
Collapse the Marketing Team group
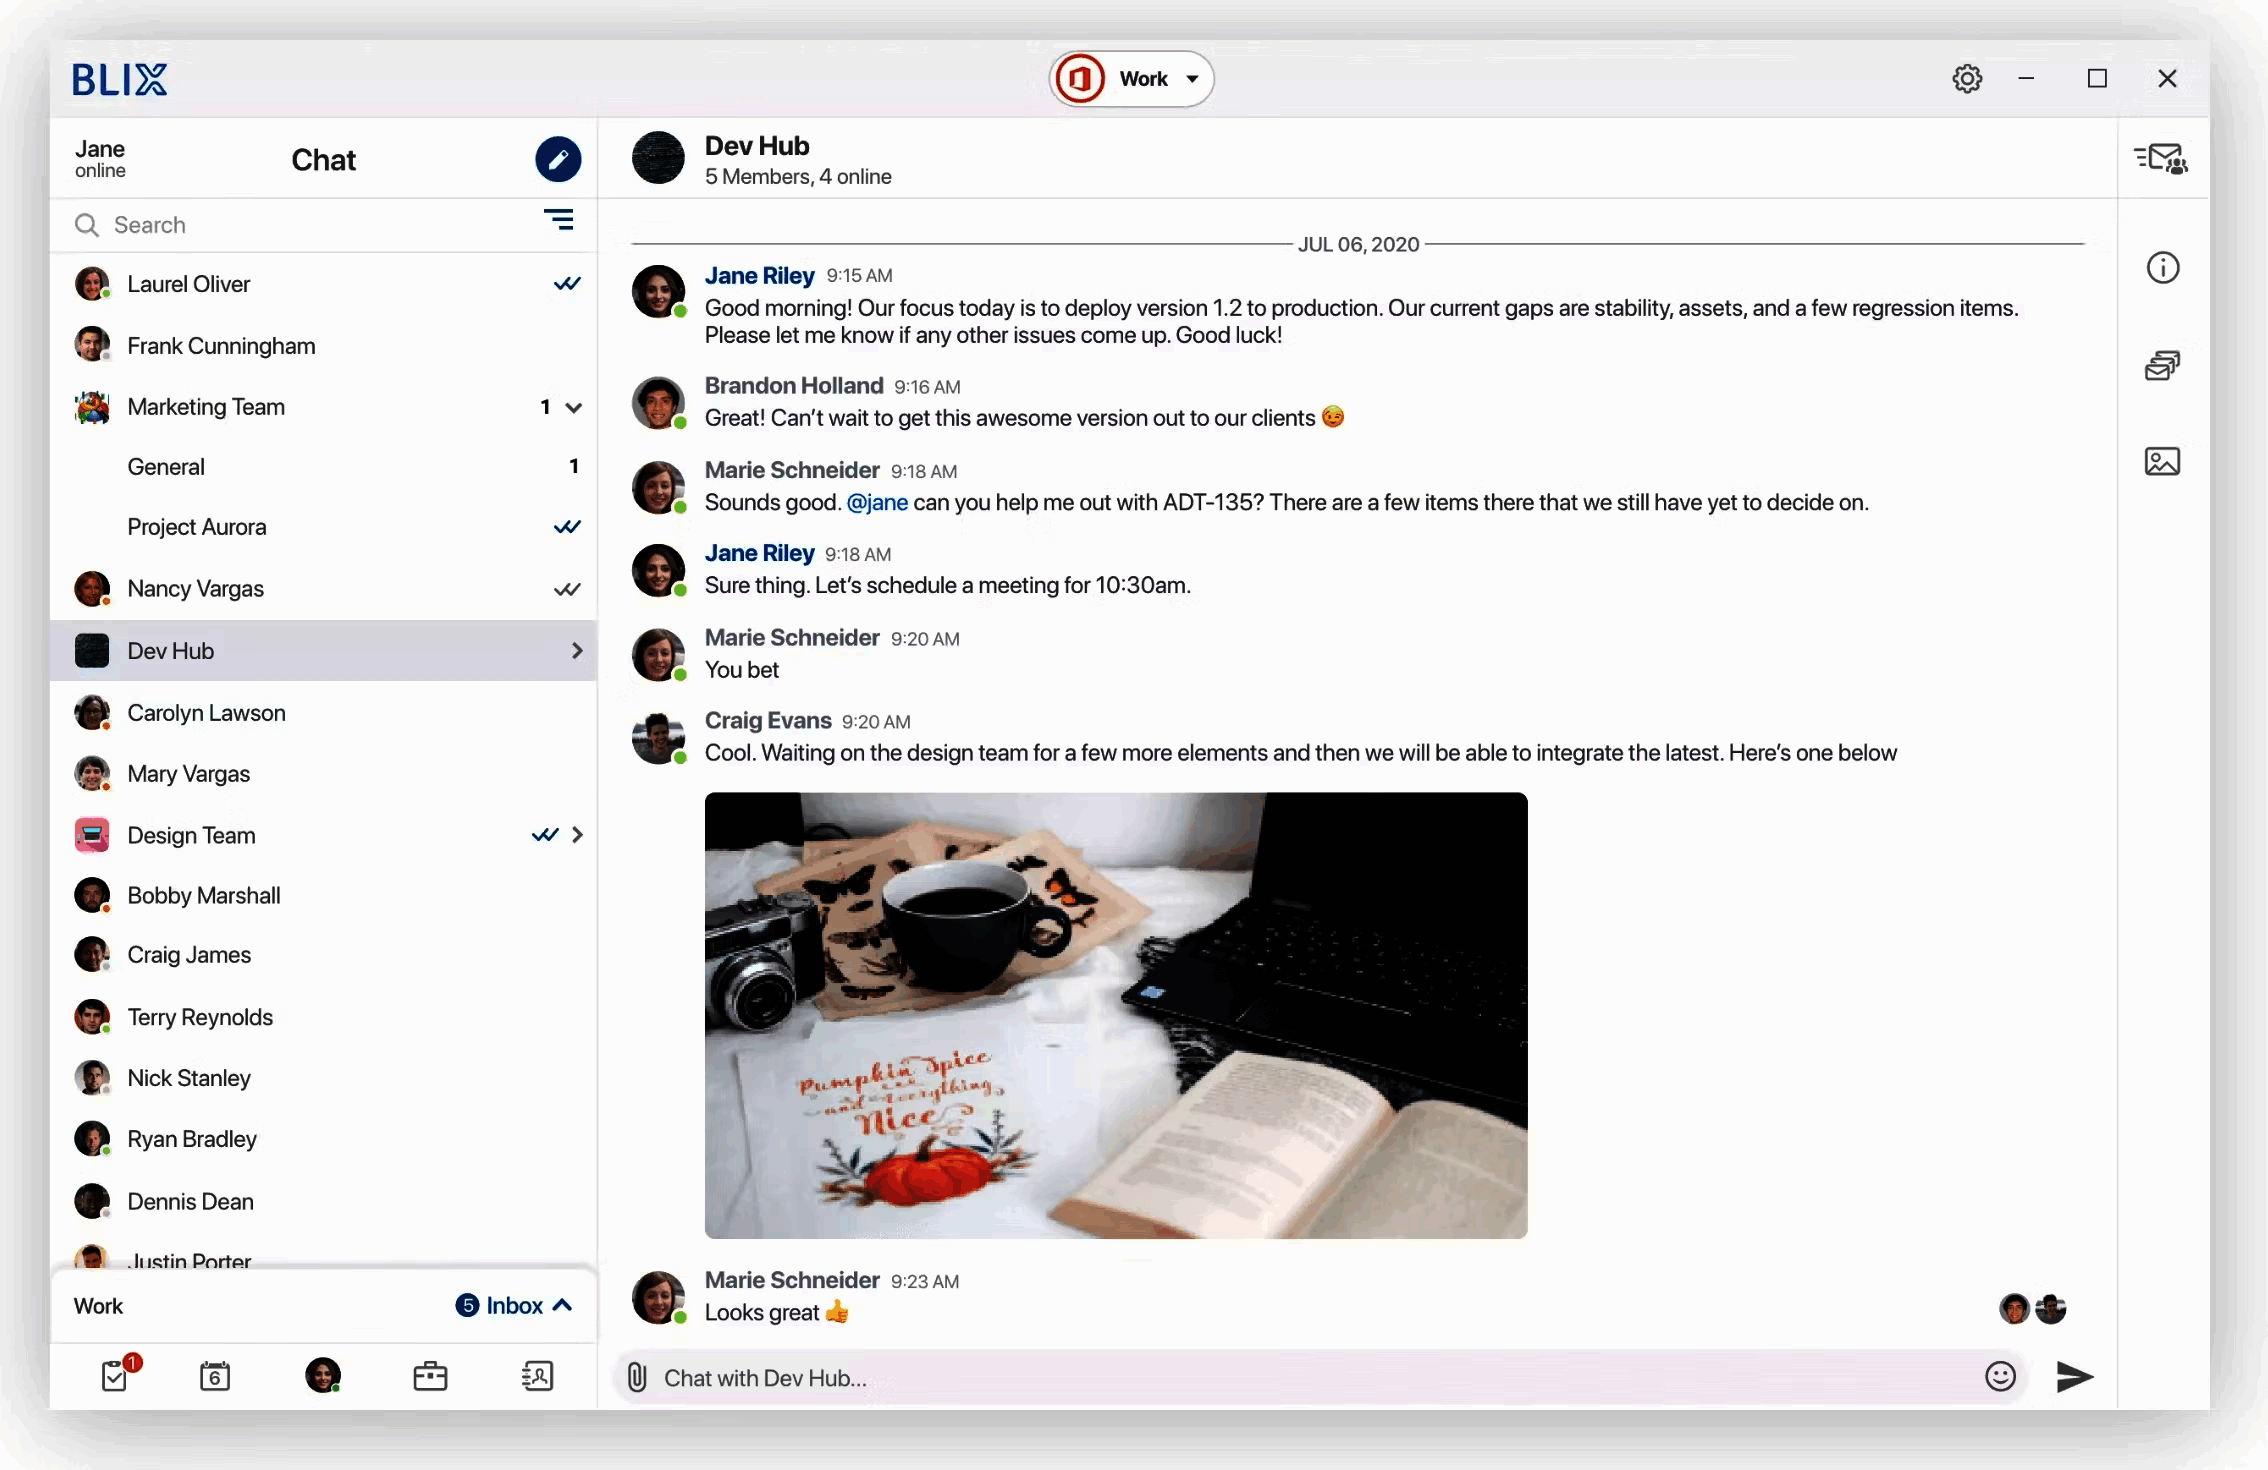click(573, 408)
